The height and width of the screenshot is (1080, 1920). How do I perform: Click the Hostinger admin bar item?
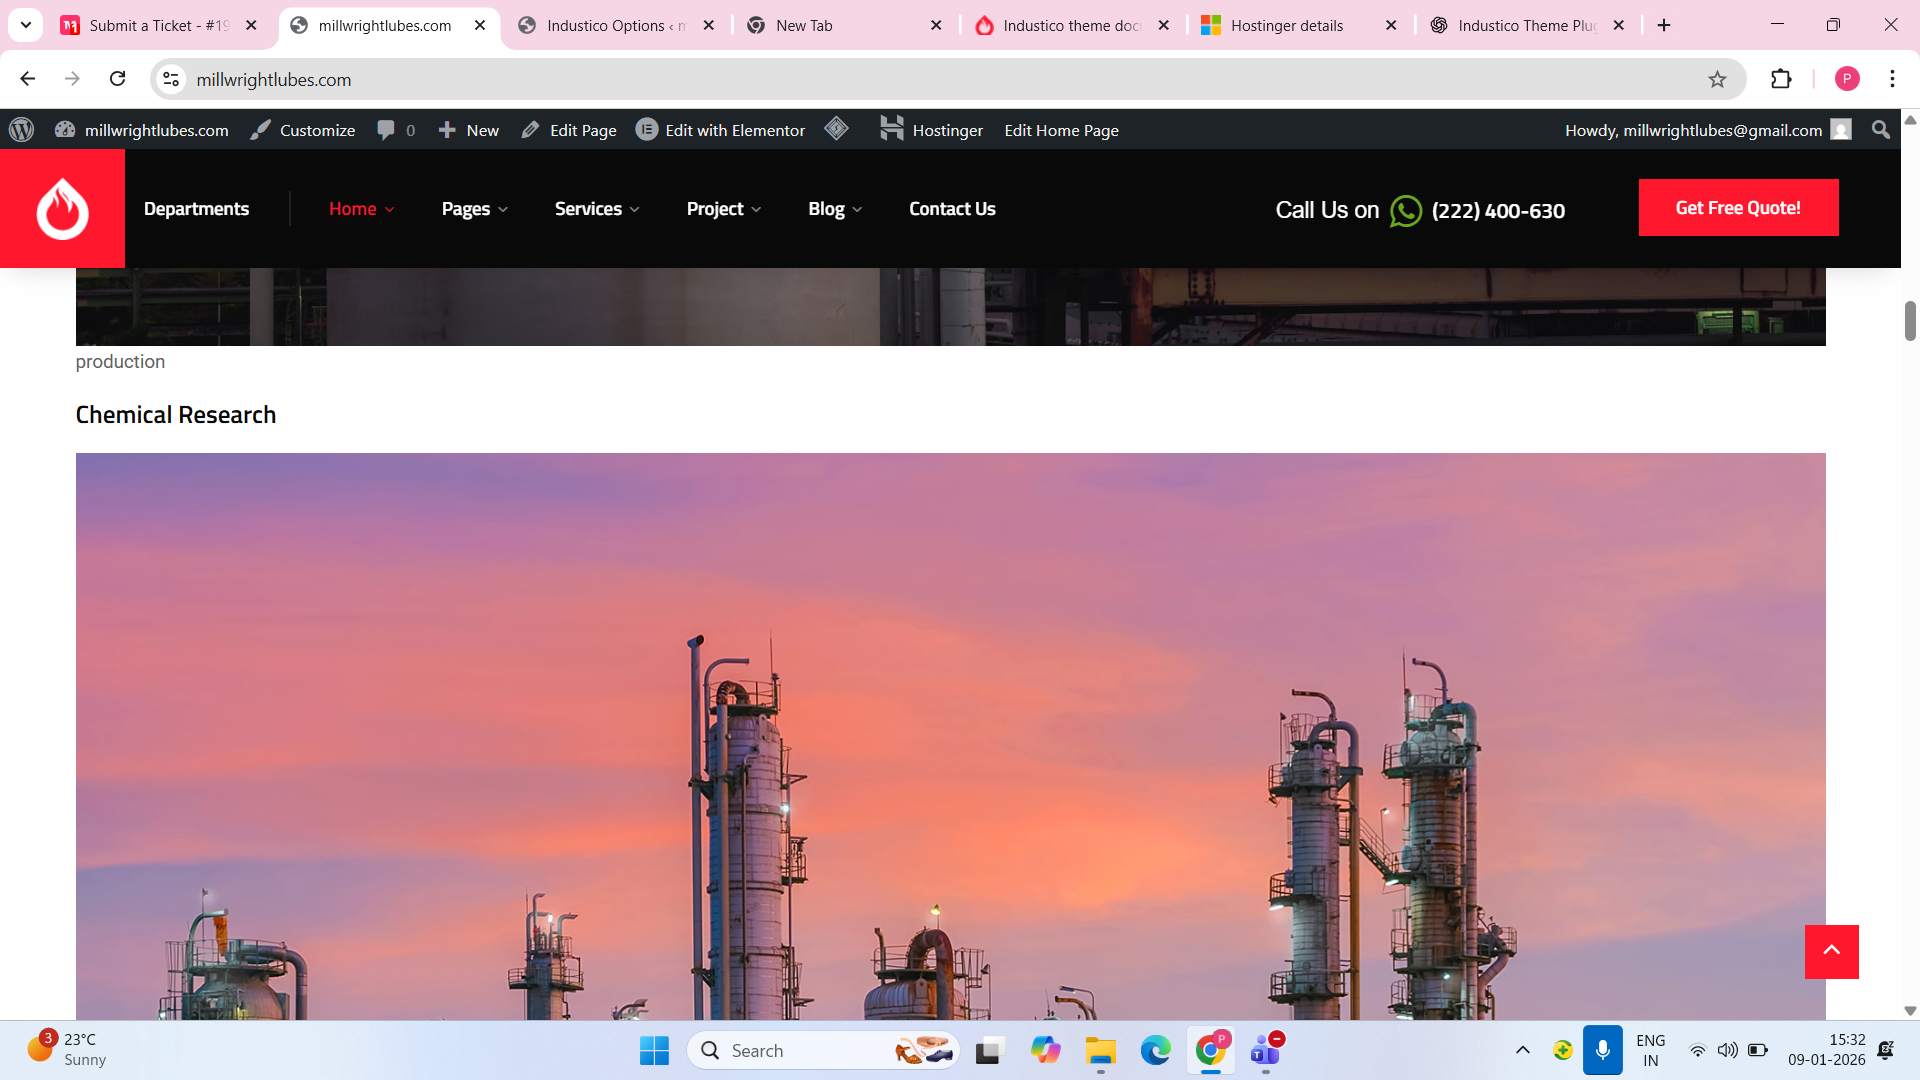931,130
